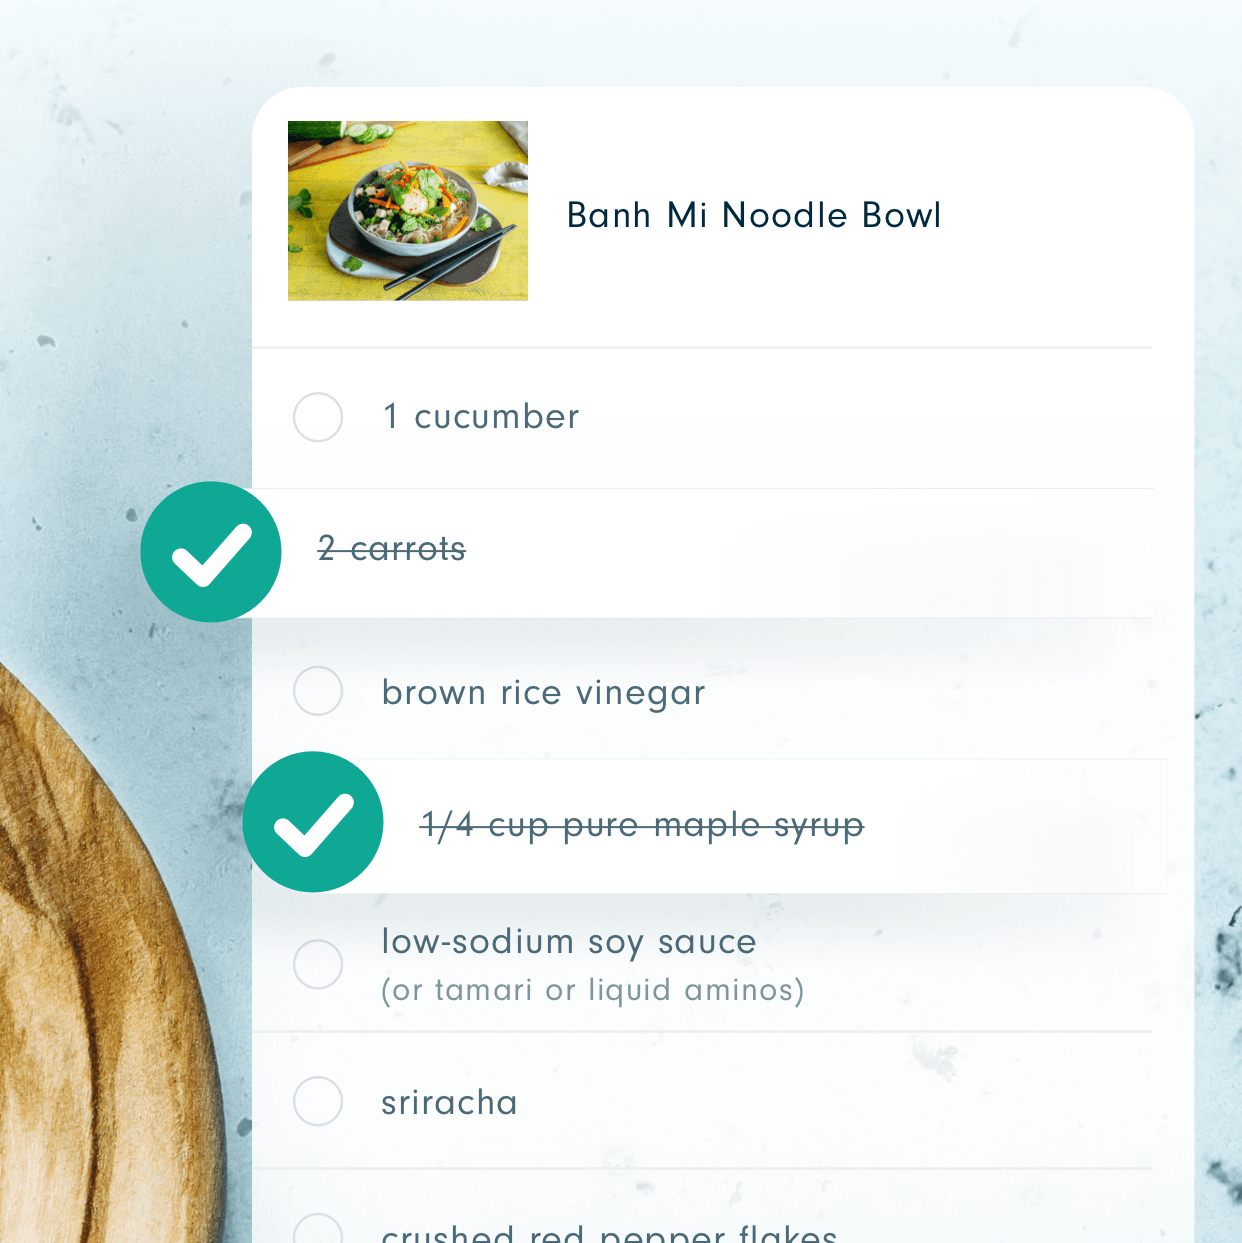Select the low-sodium soy sauce text
Viewport: 1242px width, 1243px height.
(569, 943)
